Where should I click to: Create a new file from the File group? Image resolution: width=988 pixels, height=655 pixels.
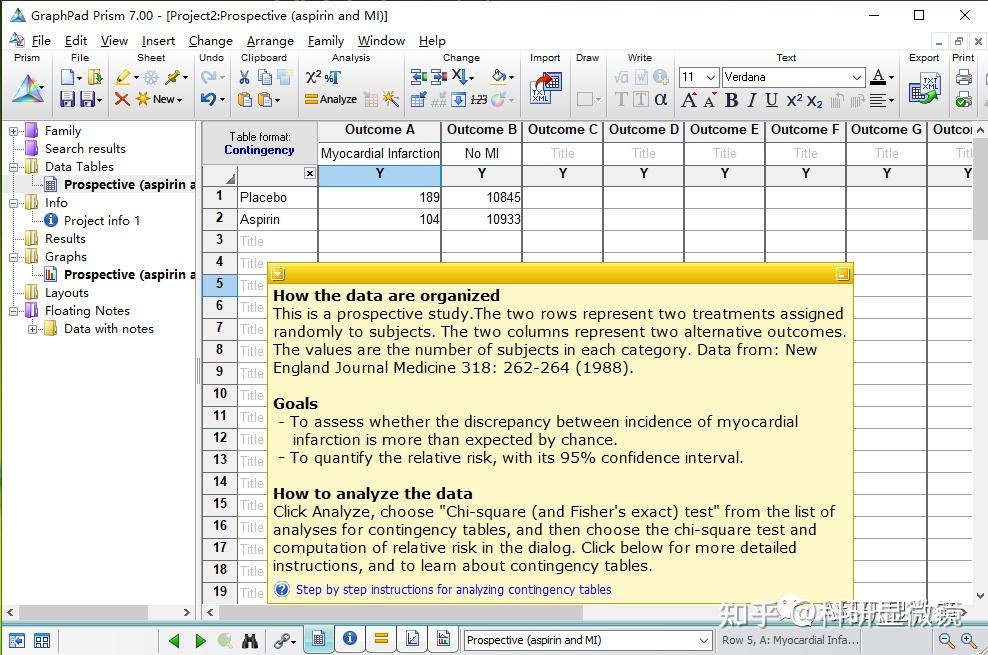67,77
